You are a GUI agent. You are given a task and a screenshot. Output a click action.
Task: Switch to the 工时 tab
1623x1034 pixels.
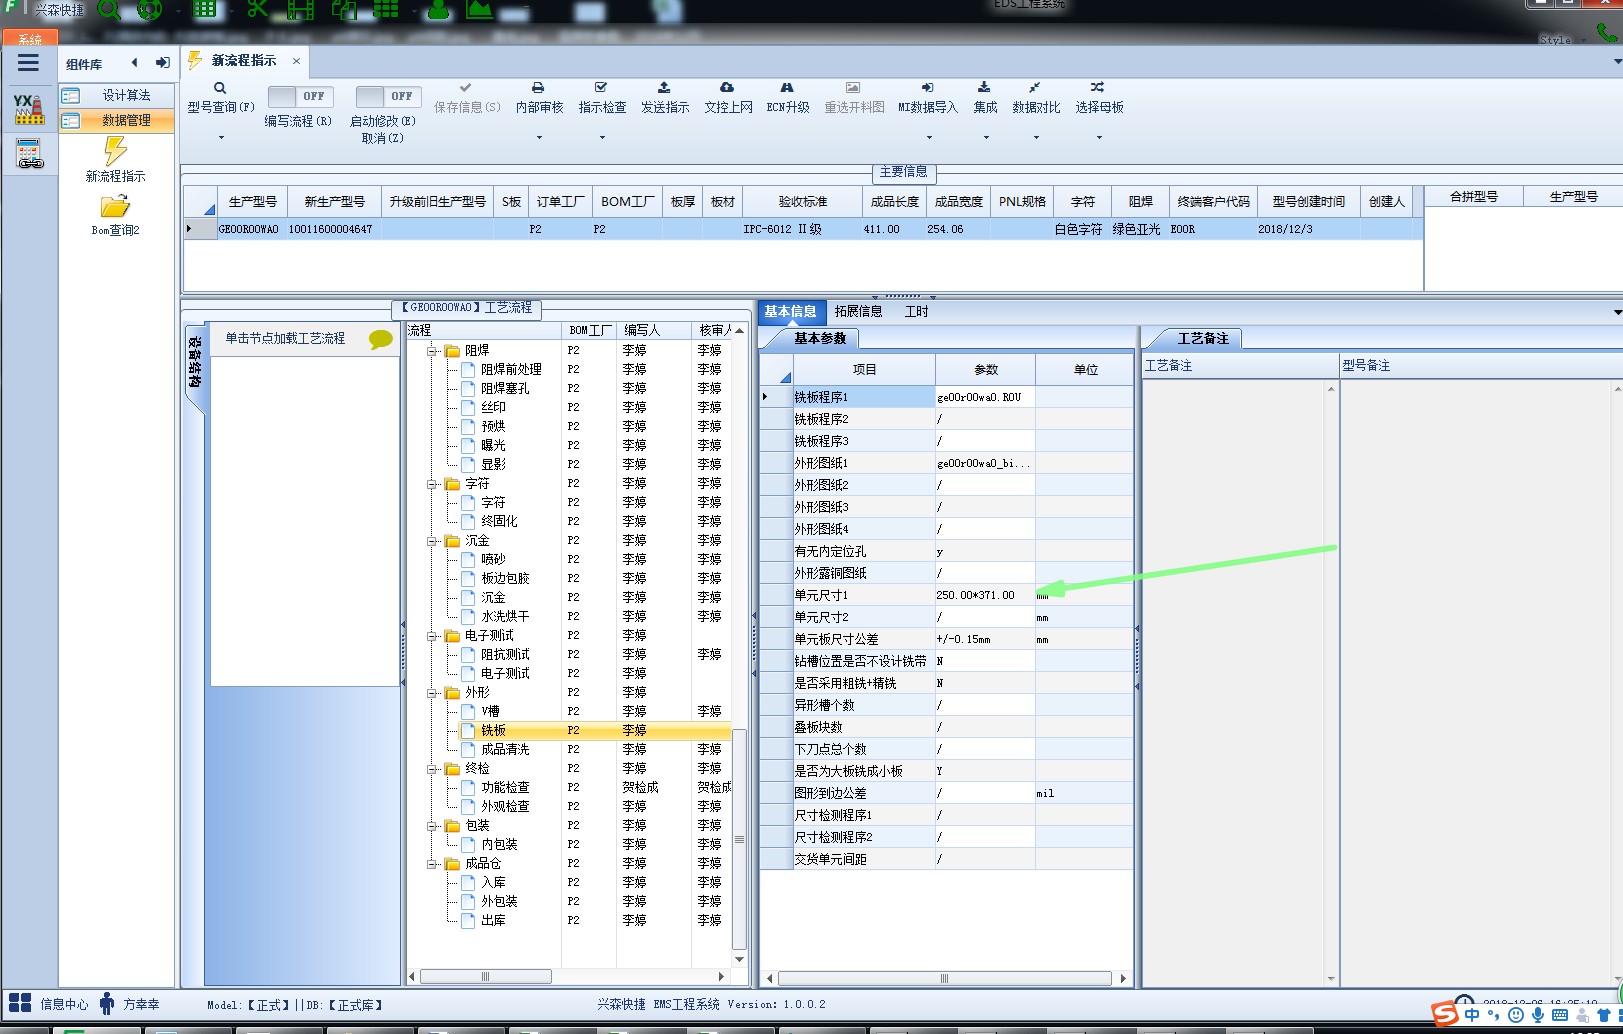[916, 311]
